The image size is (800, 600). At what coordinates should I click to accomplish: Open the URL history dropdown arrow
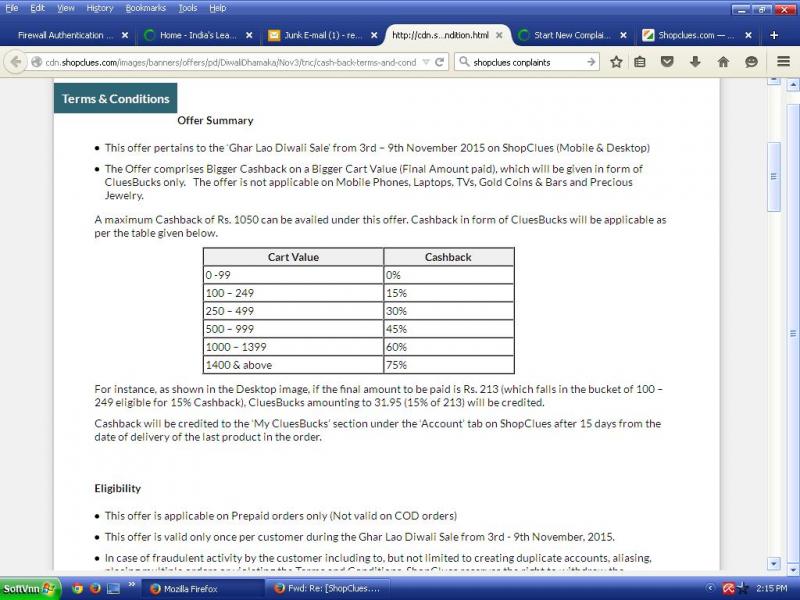click(426, 62)
